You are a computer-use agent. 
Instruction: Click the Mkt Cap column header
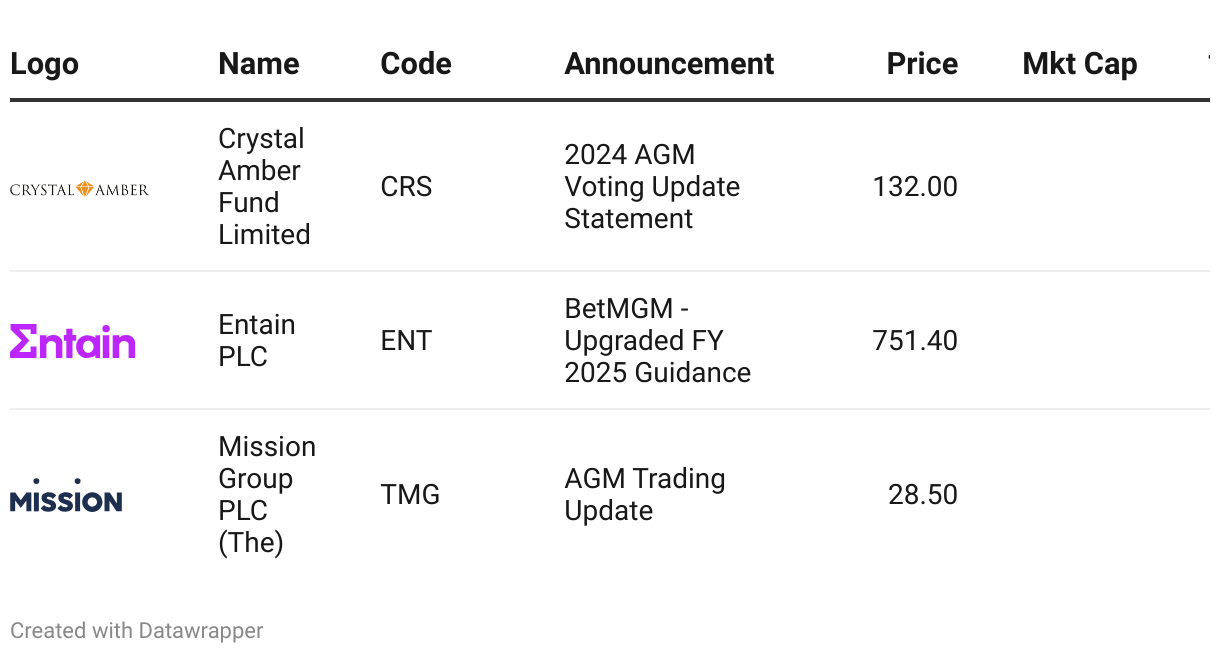click(1079, 64)
